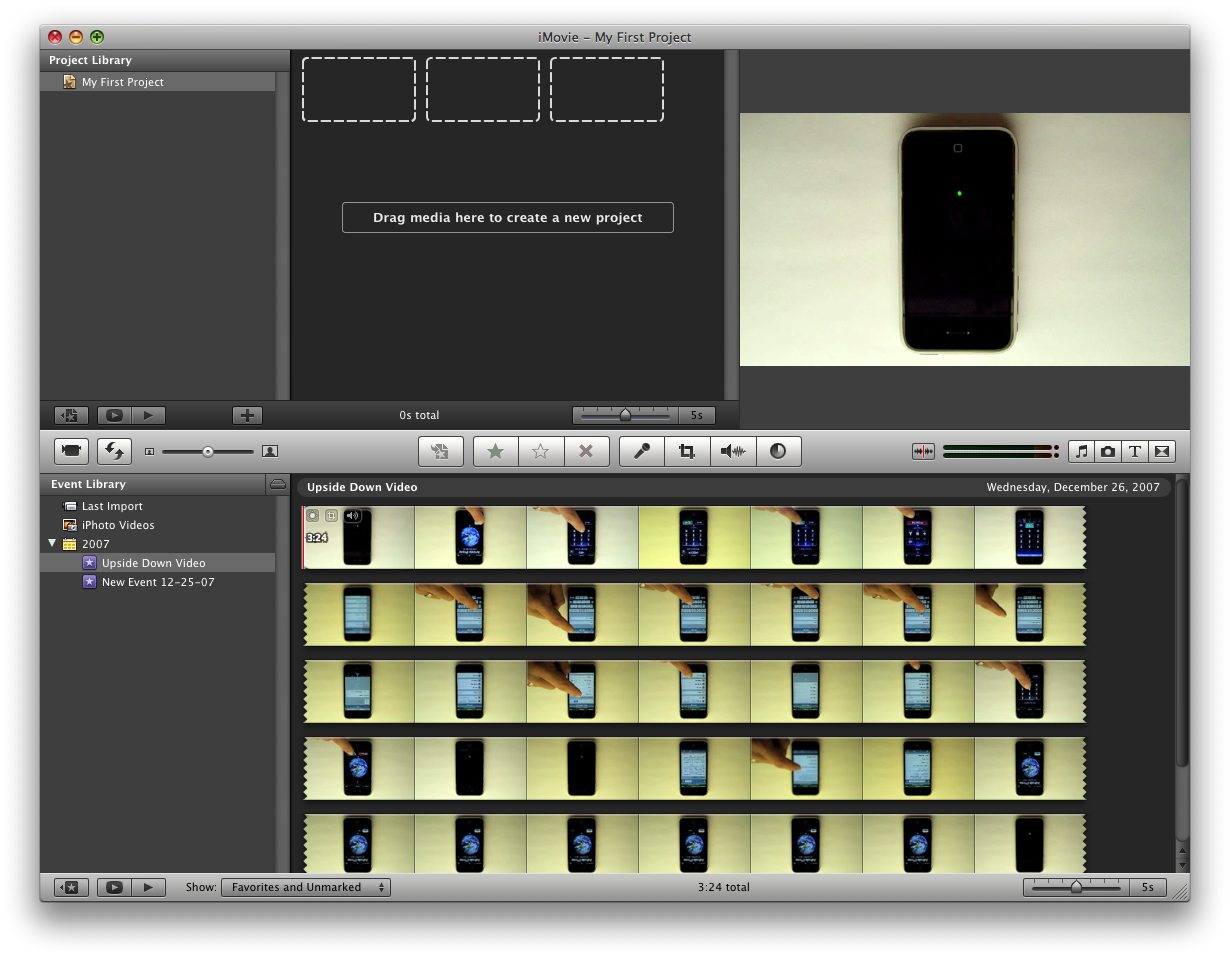
Task: Click the "5s" label in the event browser
Action: click(1148, 887)
